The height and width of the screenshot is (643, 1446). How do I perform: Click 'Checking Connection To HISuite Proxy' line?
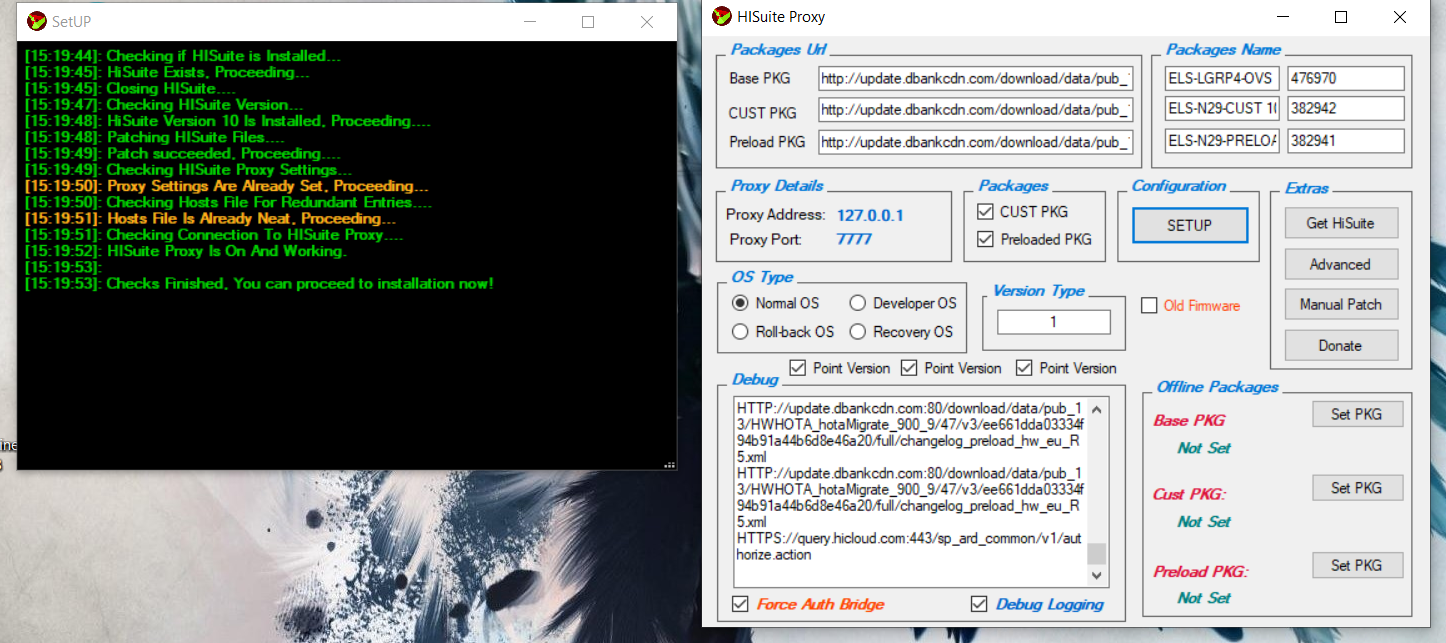tap(215, 235)
